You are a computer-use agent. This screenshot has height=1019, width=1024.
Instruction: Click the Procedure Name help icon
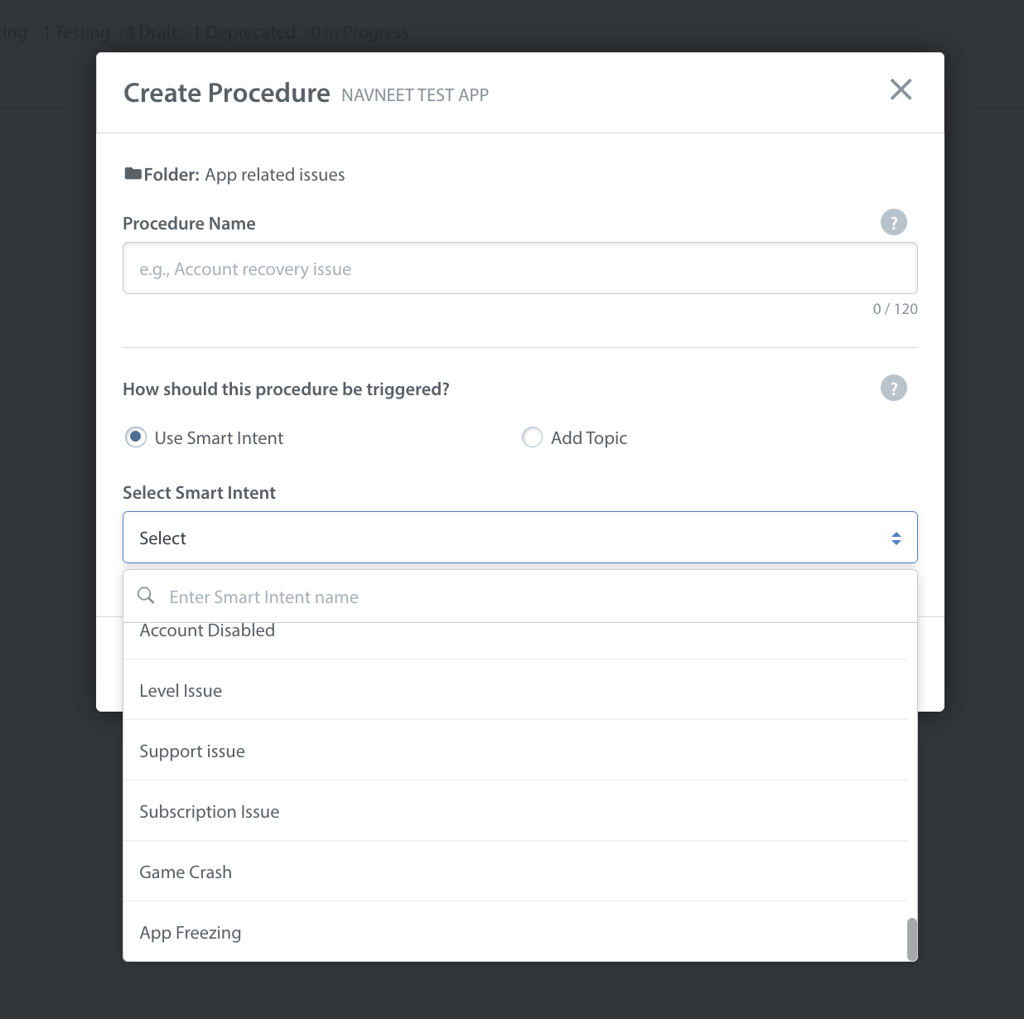(894, 223)
